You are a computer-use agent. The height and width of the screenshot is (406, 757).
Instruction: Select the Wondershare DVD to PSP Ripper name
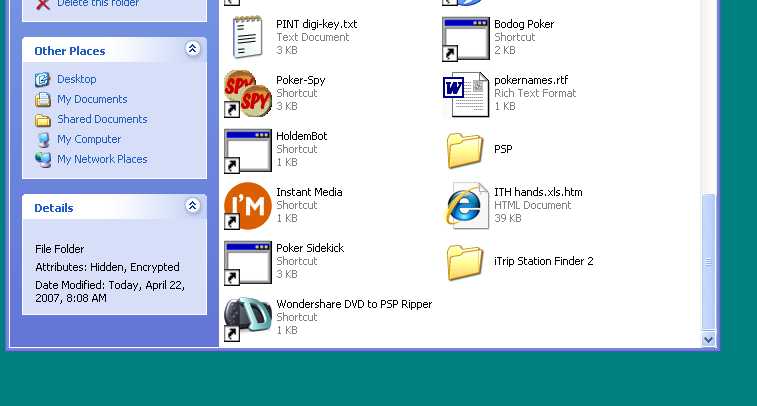(x=354, y=304)
